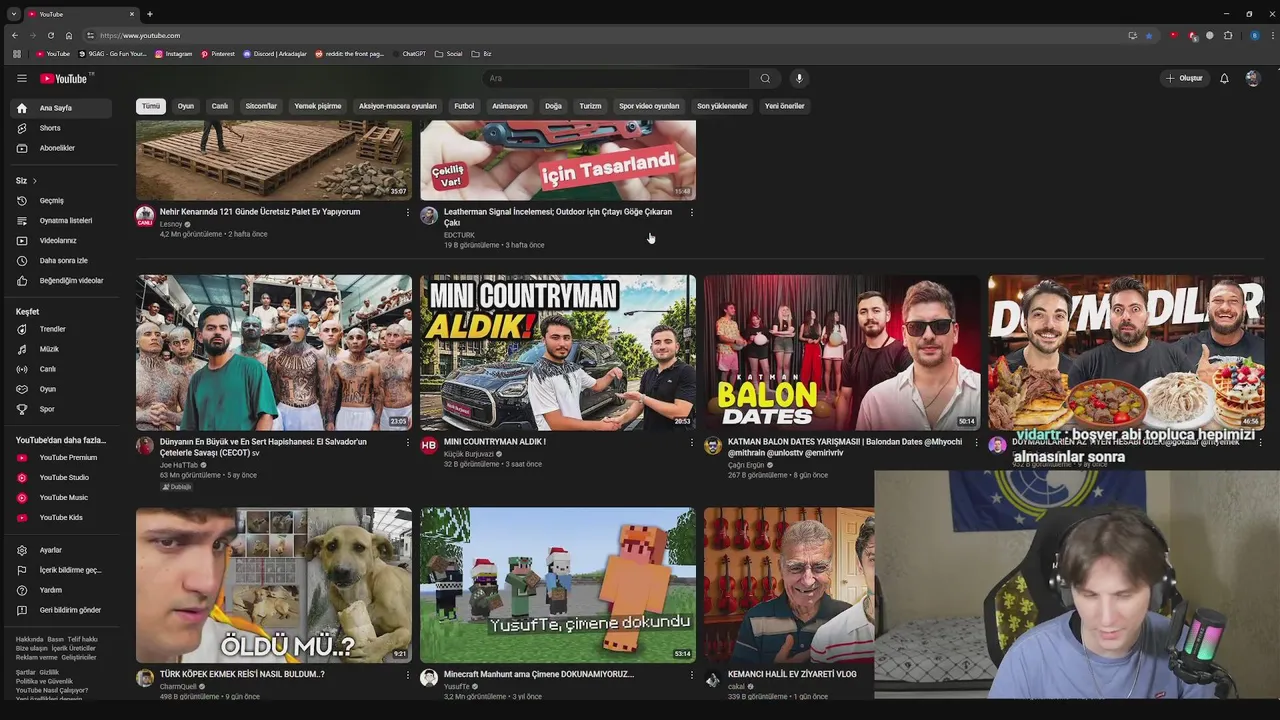Screen dimensions: 1280x720
Task: Open options menu for MINI COUNTRYMAN ALDIK video
Action: [x=691, y=442]
